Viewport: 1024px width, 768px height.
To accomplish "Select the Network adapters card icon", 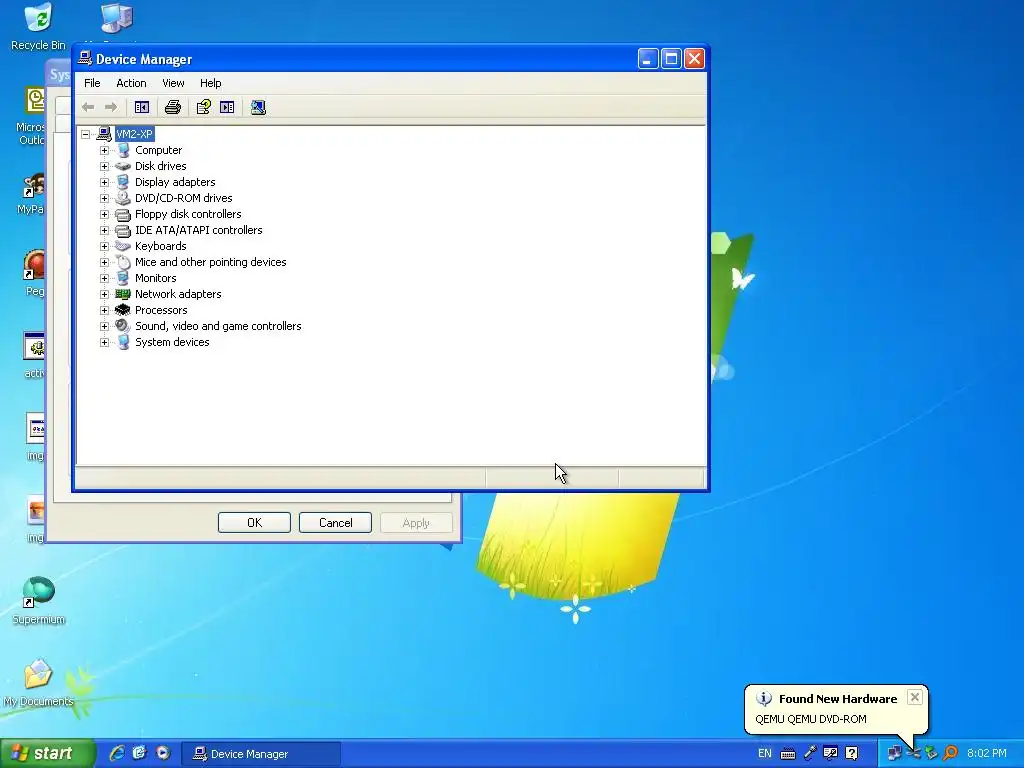I will point(123,294).
